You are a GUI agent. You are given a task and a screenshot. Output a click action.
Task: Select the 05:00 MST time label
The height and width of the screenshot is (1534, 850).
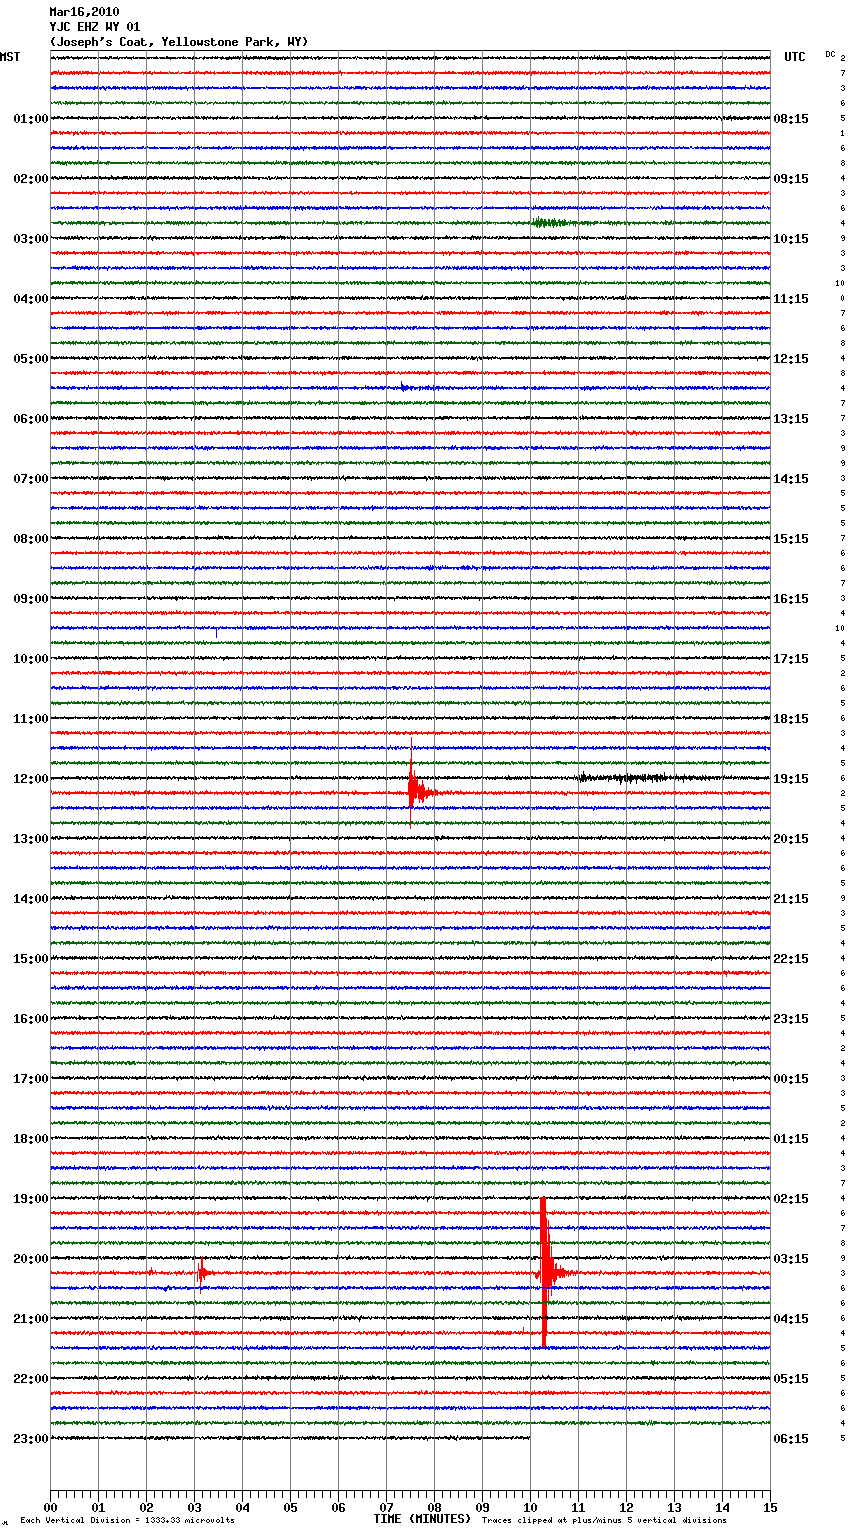[30, 359]
